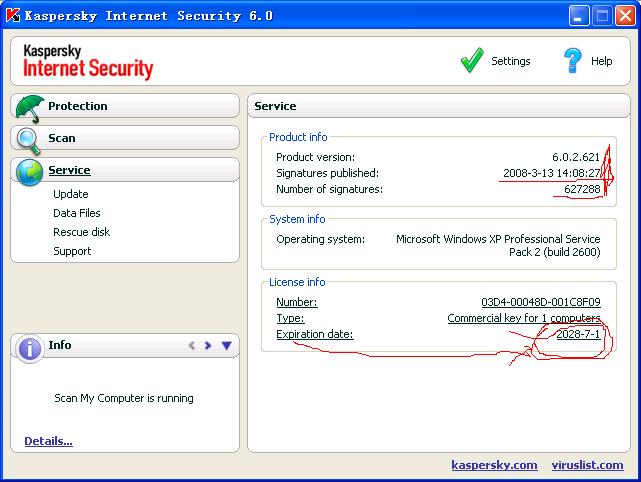Click signatures published date 2008-3-13 14:08:27
641x482 pixels.
[x=551, y=173]
